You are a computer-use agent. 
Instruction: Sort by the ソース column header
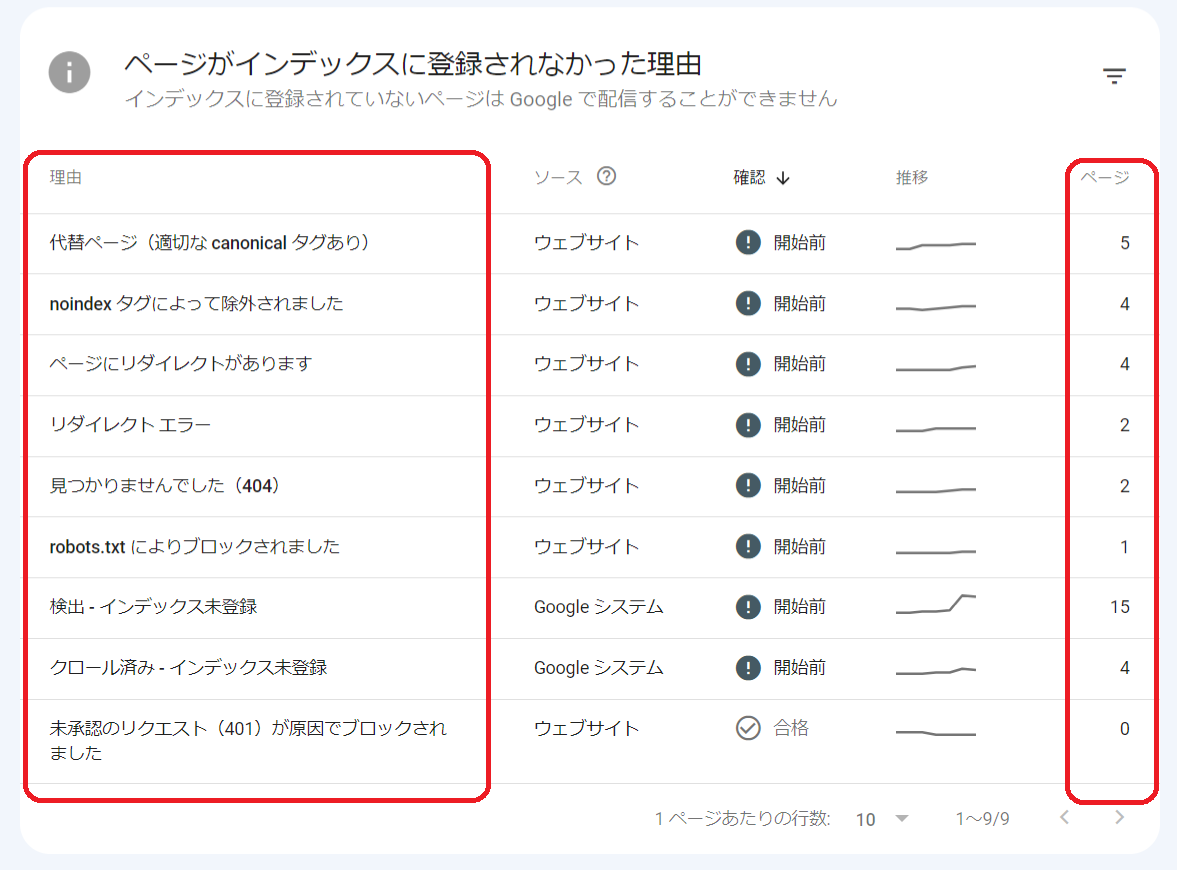click(558, 177)
